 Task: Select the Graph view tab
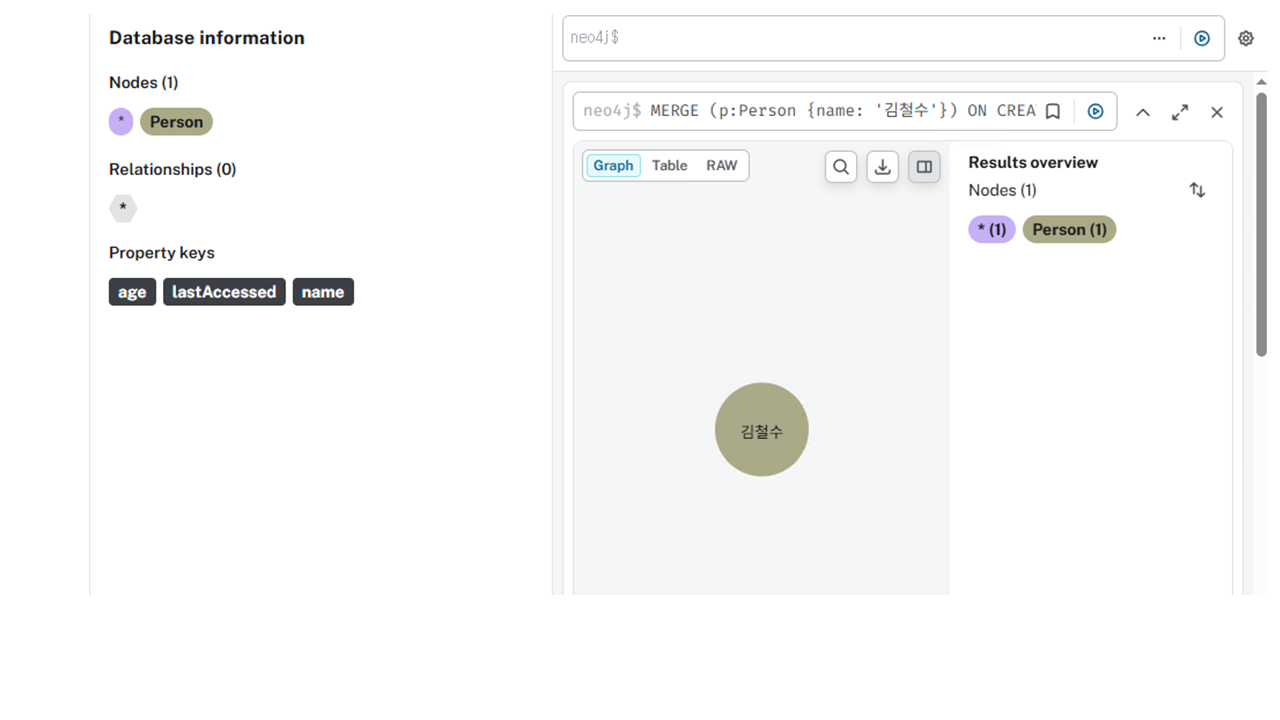tap(613, 165)
